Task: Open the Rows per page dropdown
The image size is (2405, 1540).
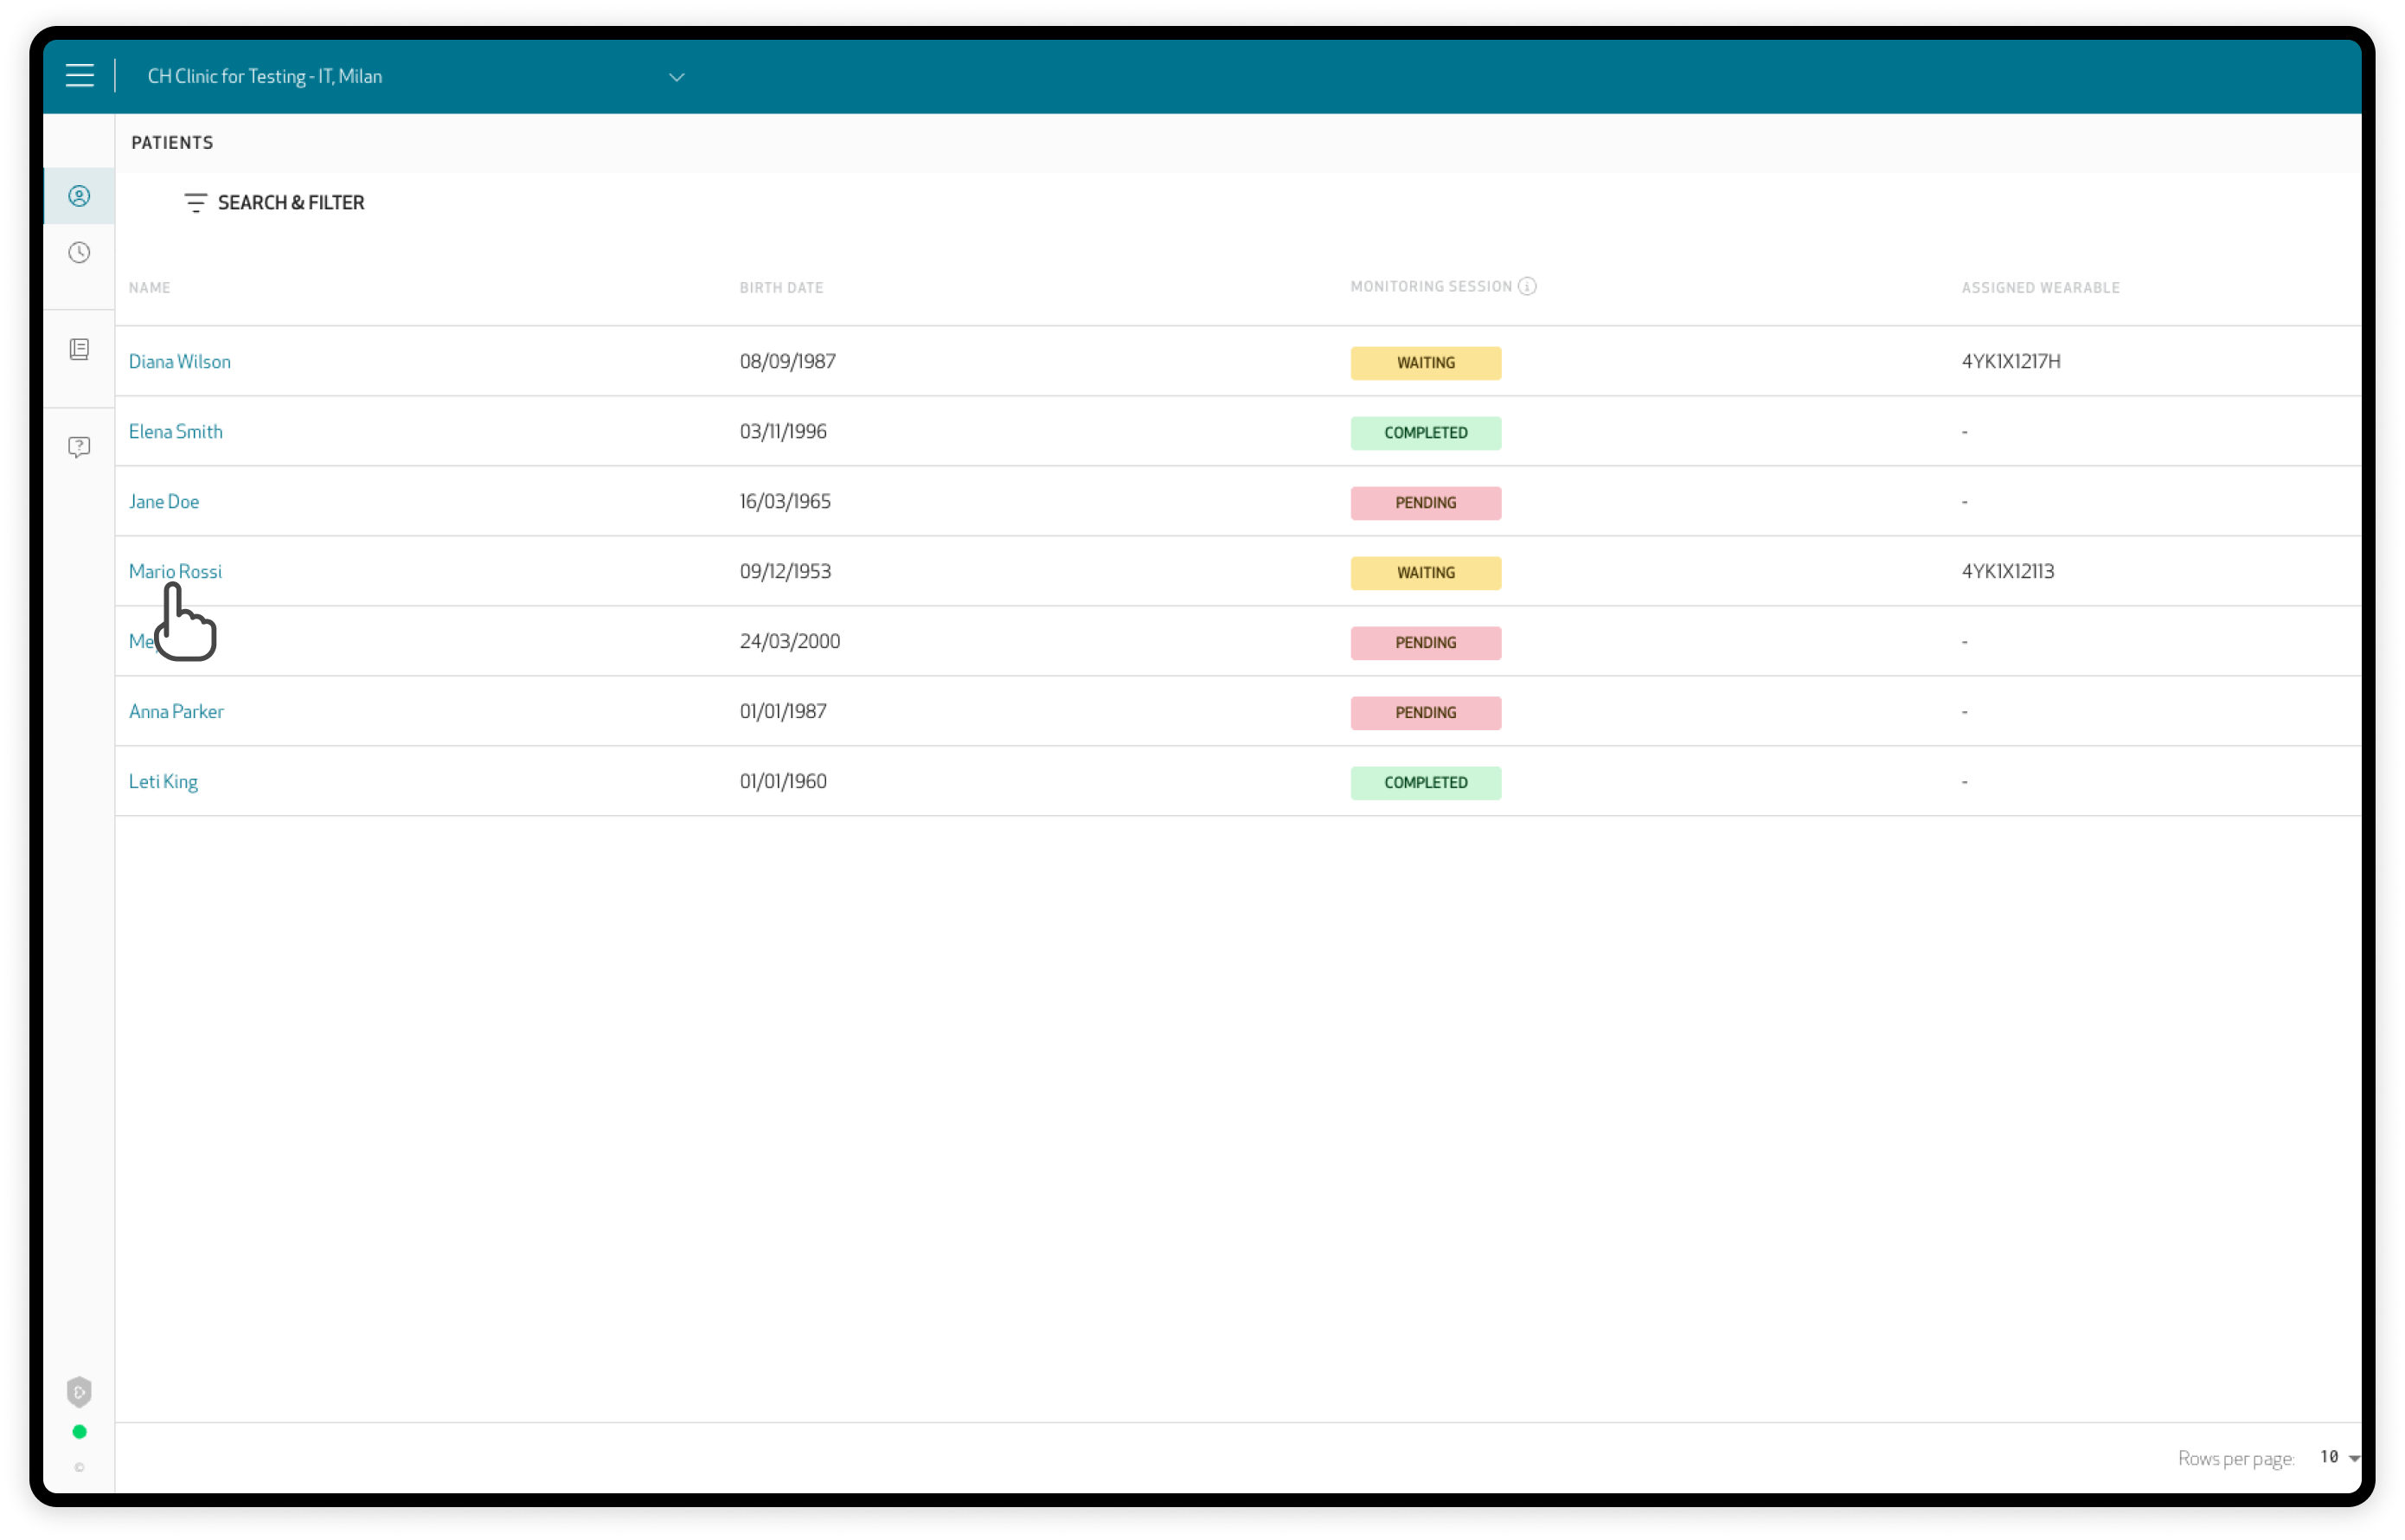Action: [x=2338, y=1457]
